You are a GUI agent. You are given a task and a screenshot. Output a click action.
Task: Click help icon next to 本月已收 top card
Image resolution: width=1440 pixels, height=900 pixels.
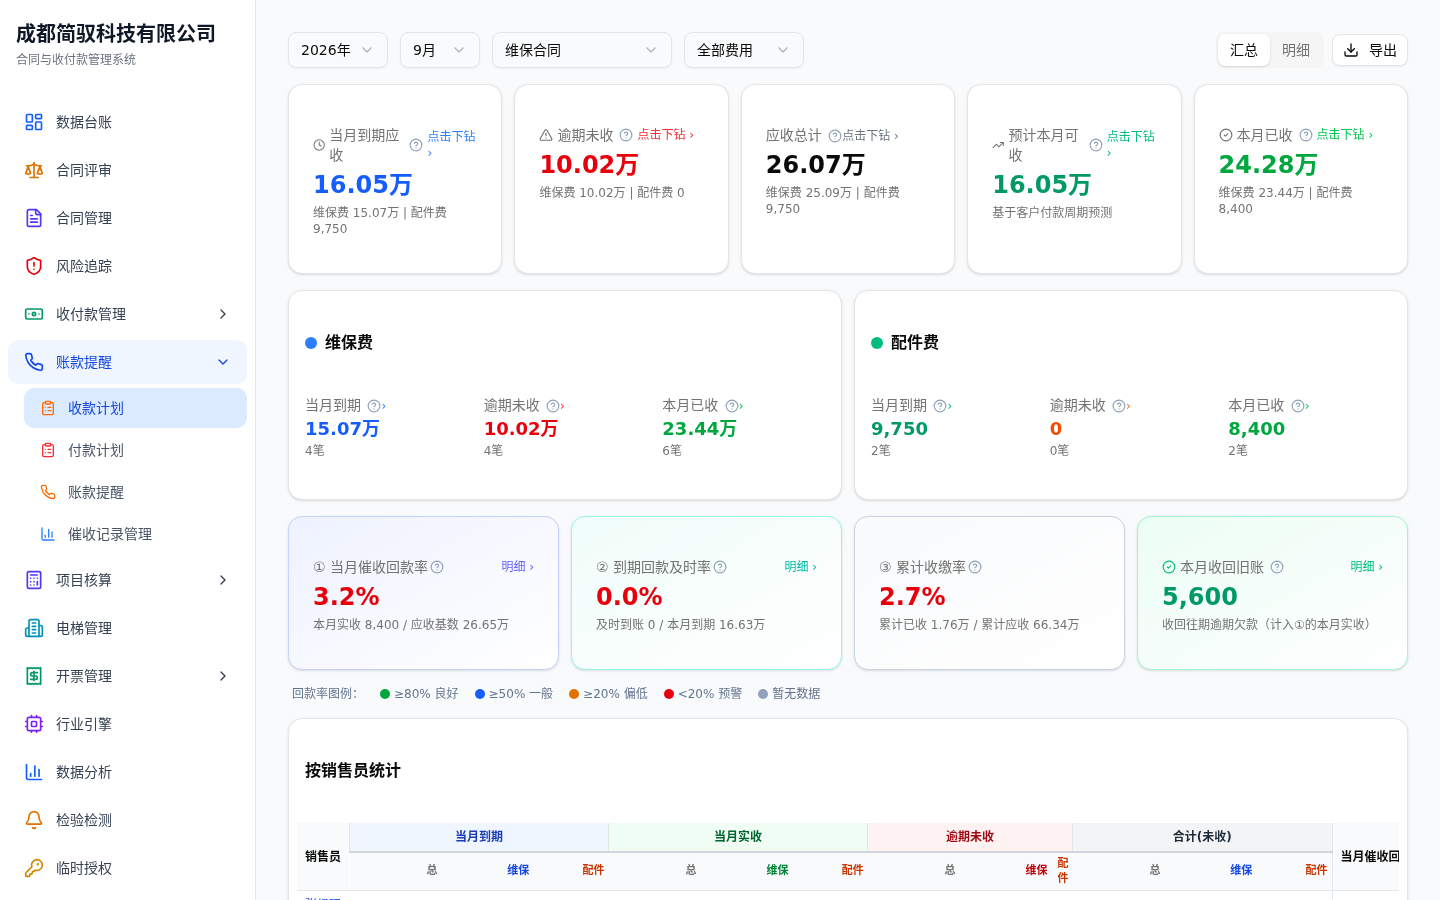coord(1306,135)
